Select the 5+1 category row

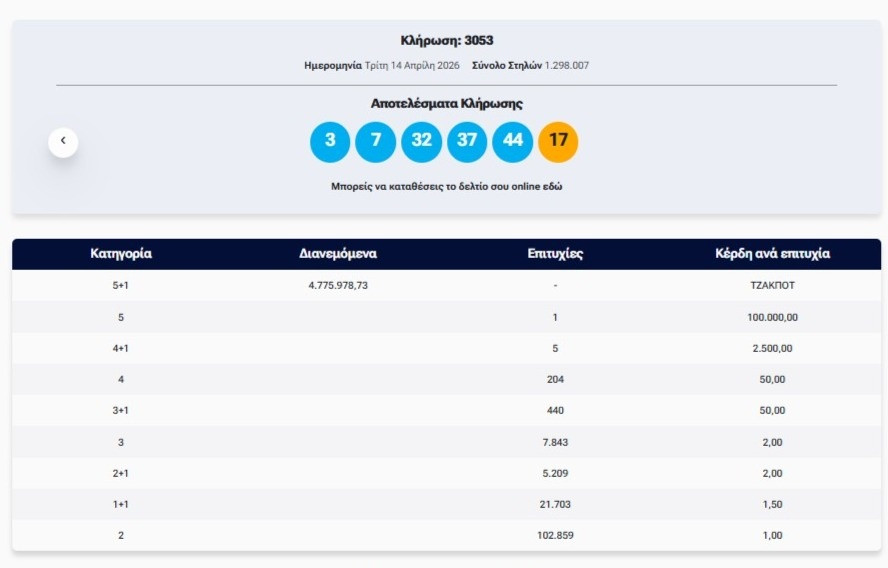click(x=121, y=286)
